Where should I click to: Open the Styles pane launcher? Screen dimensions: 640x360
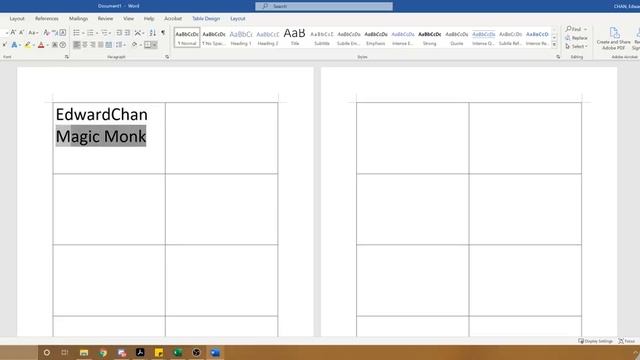[558, 57]
